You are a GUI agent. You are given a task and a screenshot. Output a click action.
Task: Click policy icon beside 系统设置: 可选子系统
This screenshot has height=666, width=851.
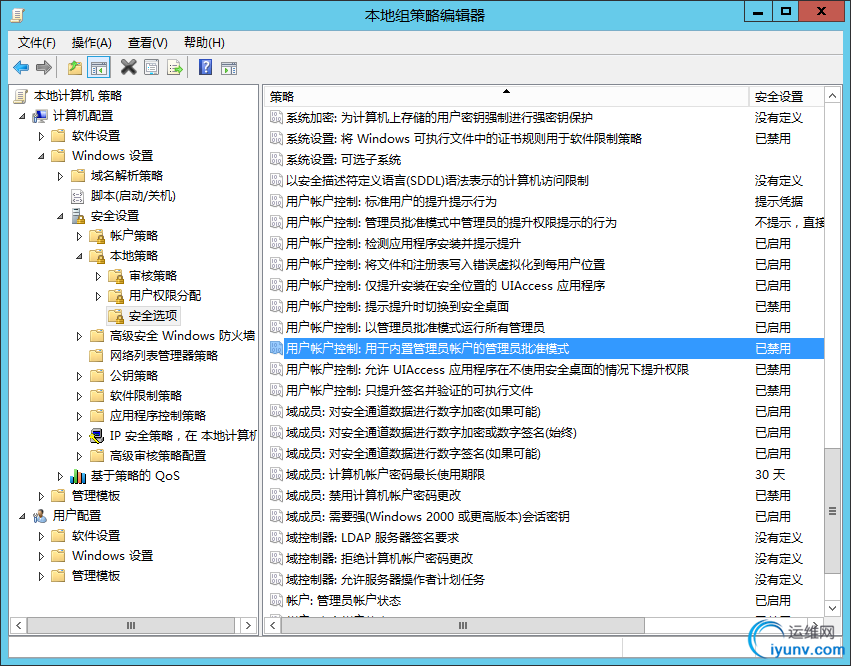276,159
